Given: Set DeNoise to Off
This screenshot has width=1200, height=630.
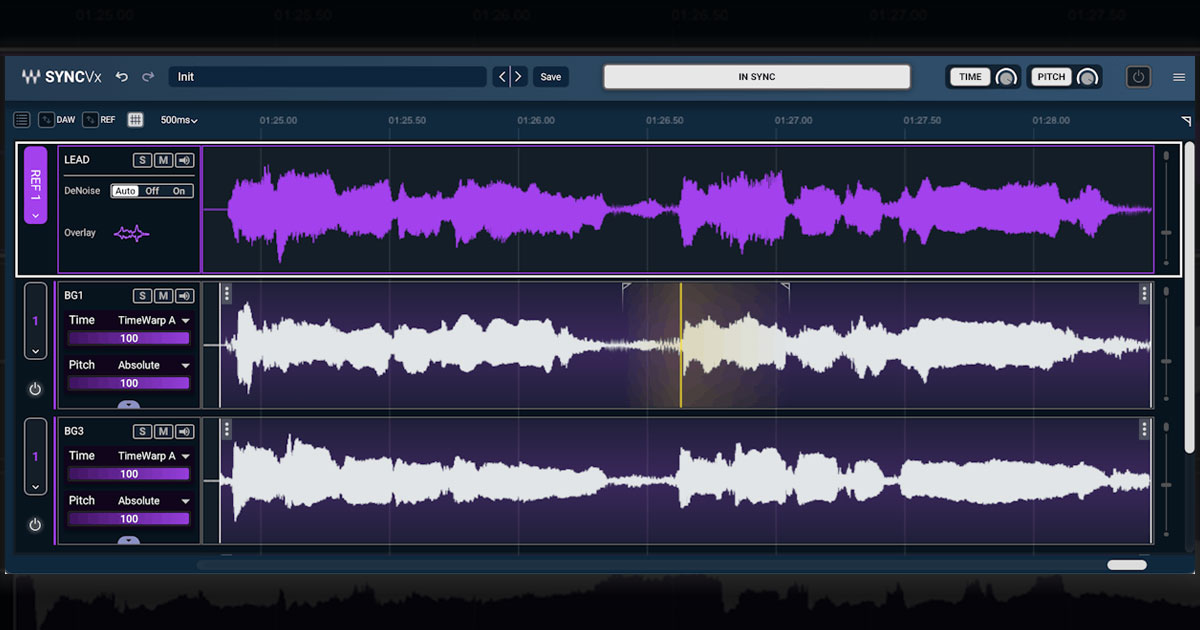Looking at the screenshot, I should click(152, 191).
